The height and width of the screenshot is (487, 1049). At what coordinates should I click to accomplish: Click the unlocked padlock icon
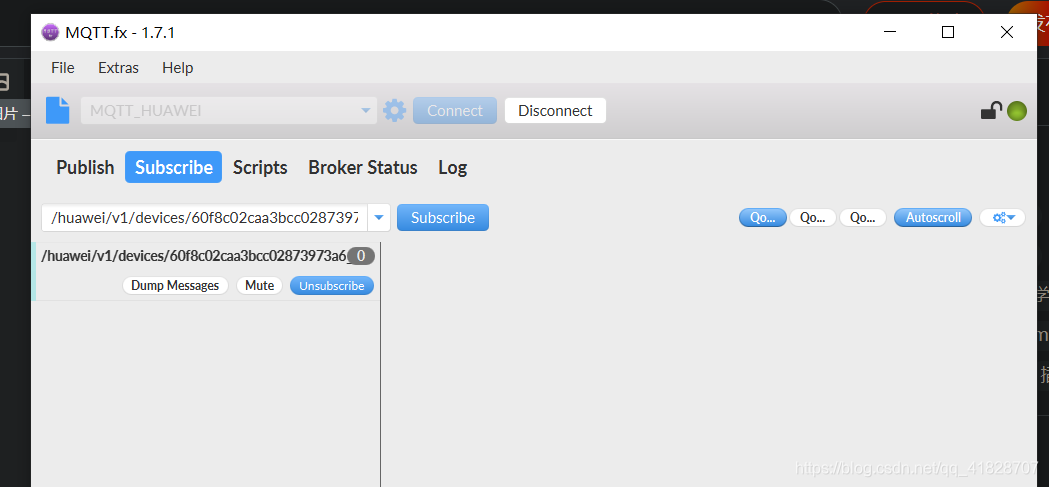991,110
